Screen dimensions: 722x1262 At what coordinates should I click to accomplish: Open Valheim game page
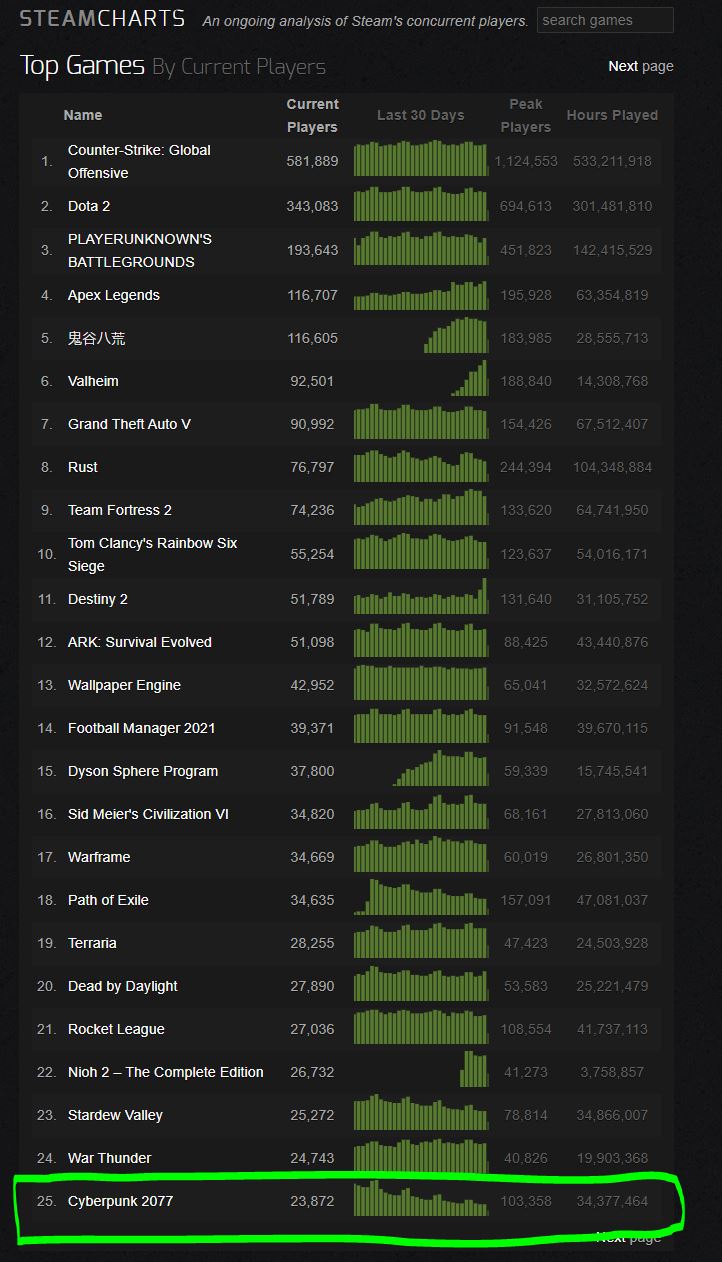[x=93, y=381]
